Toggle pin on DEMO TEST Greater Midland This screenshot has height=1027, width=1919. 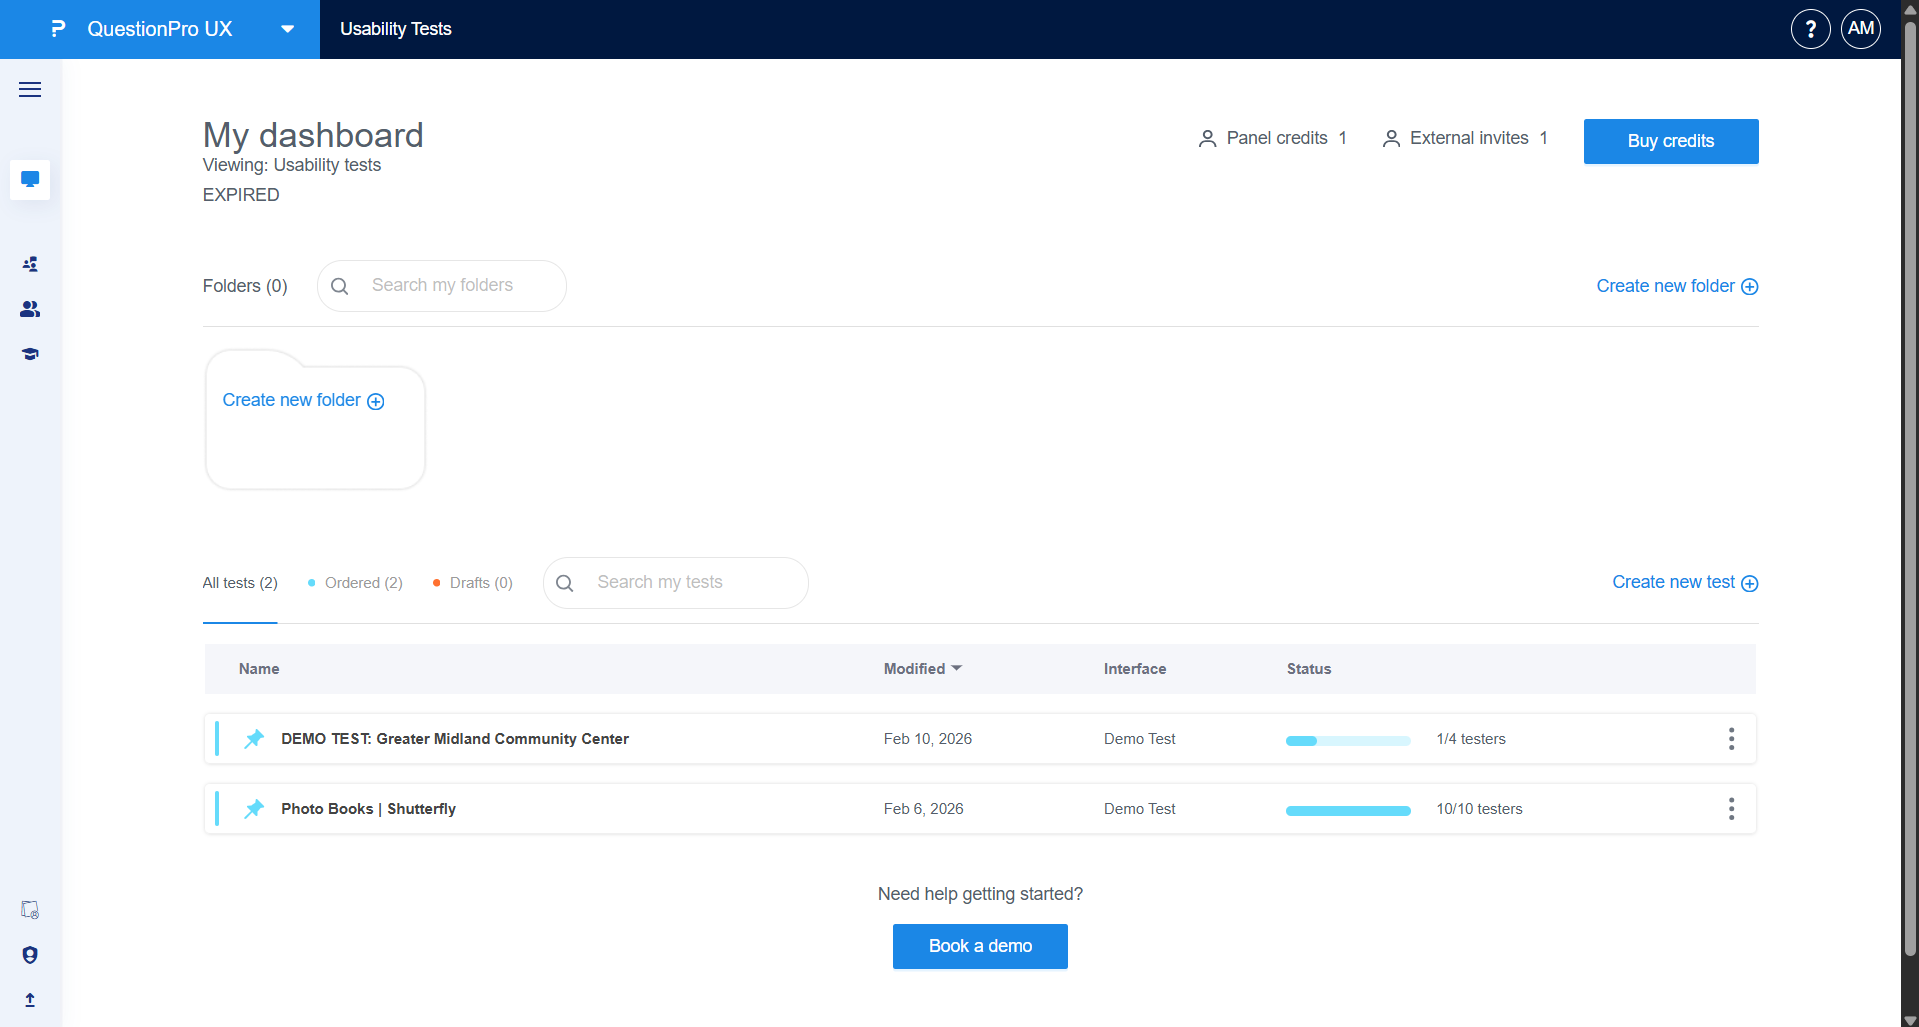click(254, 739)
